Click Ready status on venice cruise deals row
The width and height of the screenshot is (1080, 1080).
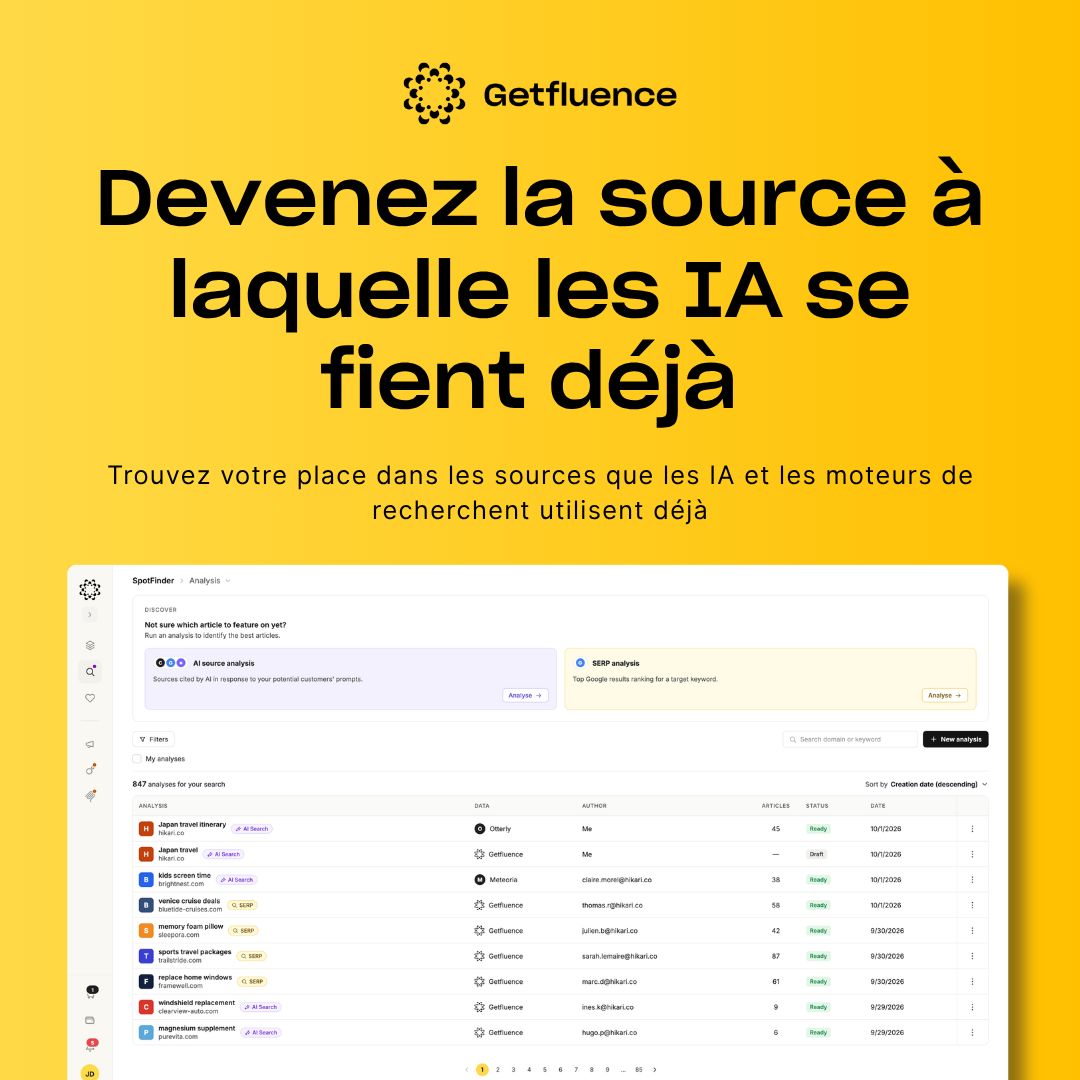point(818,905)
